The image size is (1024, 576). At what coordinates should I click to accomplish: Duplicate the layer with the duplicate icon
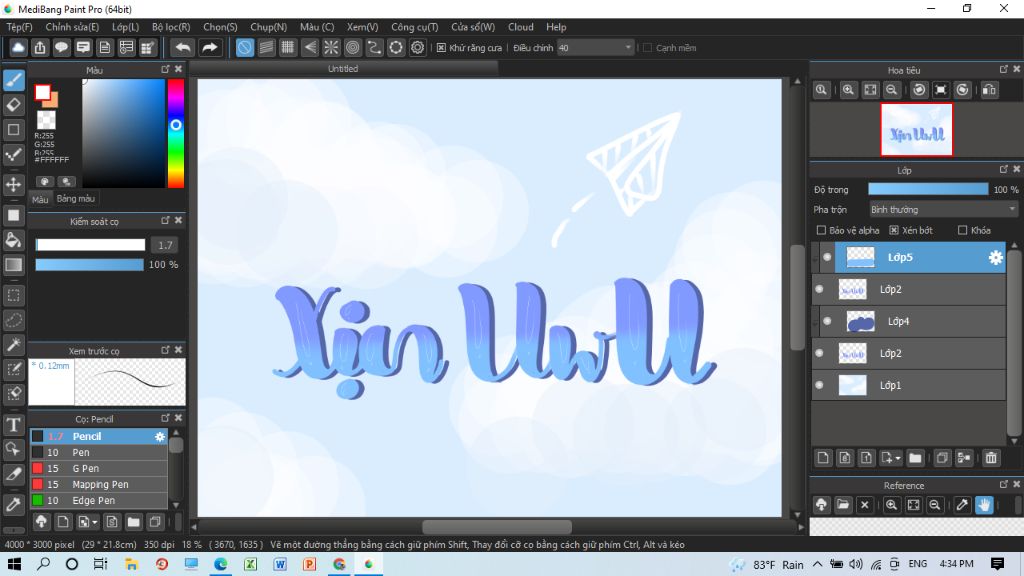point(942,458)
